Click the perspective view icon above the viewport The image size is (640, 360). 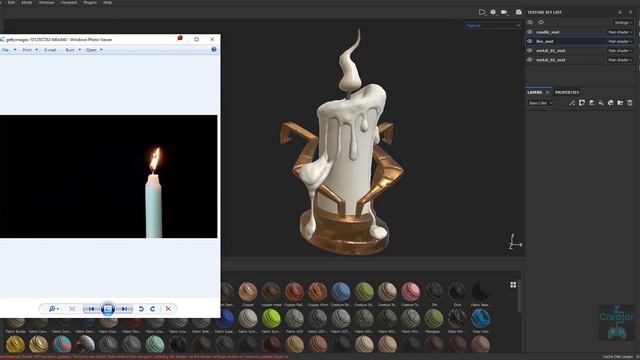[482, 12]
